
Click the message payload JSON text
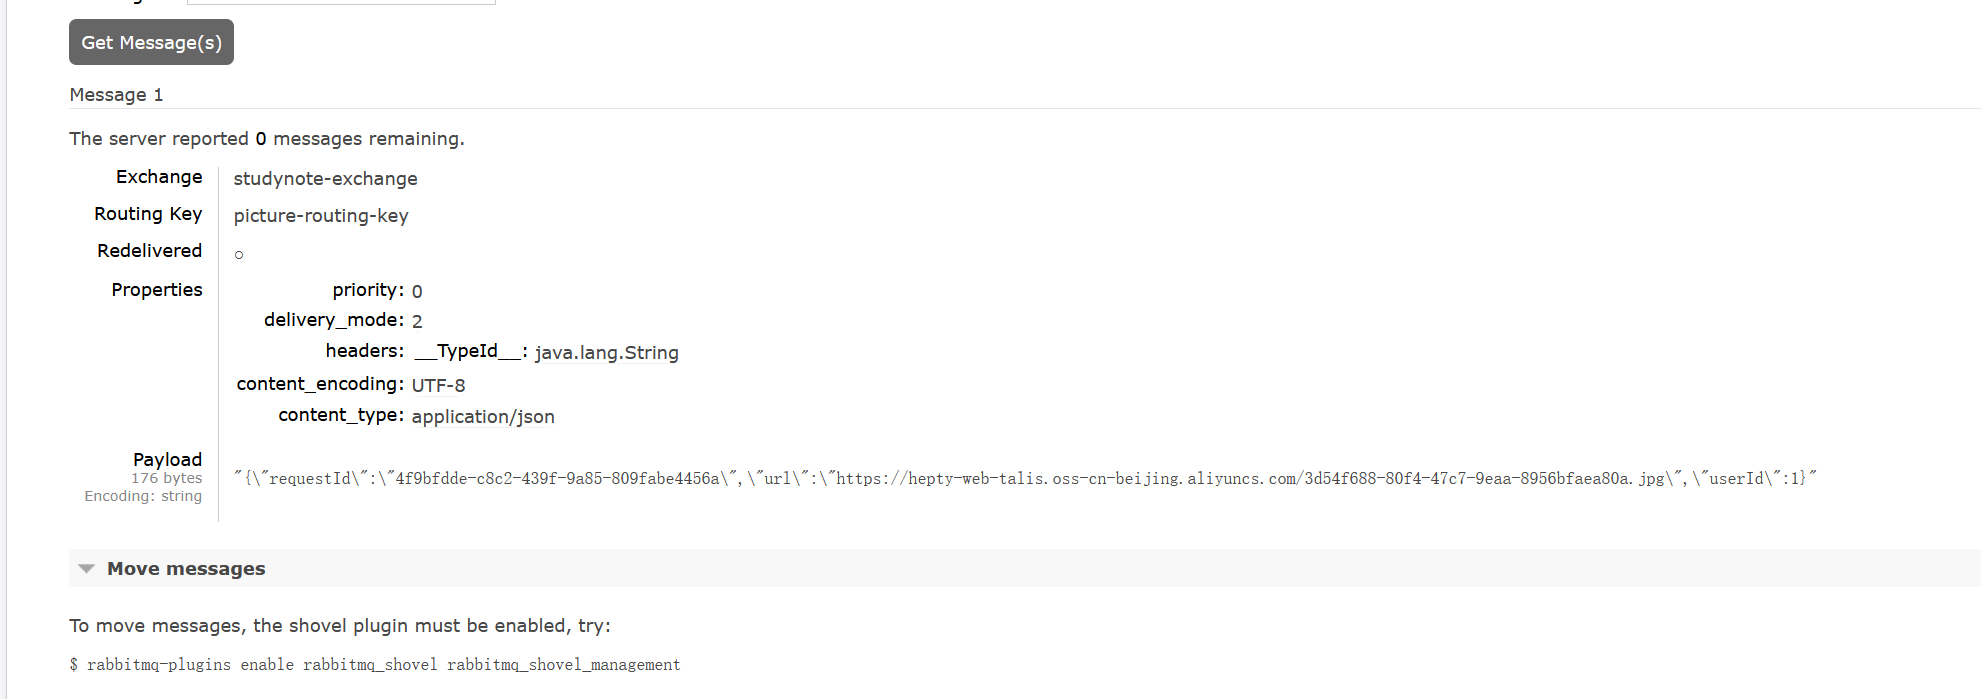coord(1025,478)
